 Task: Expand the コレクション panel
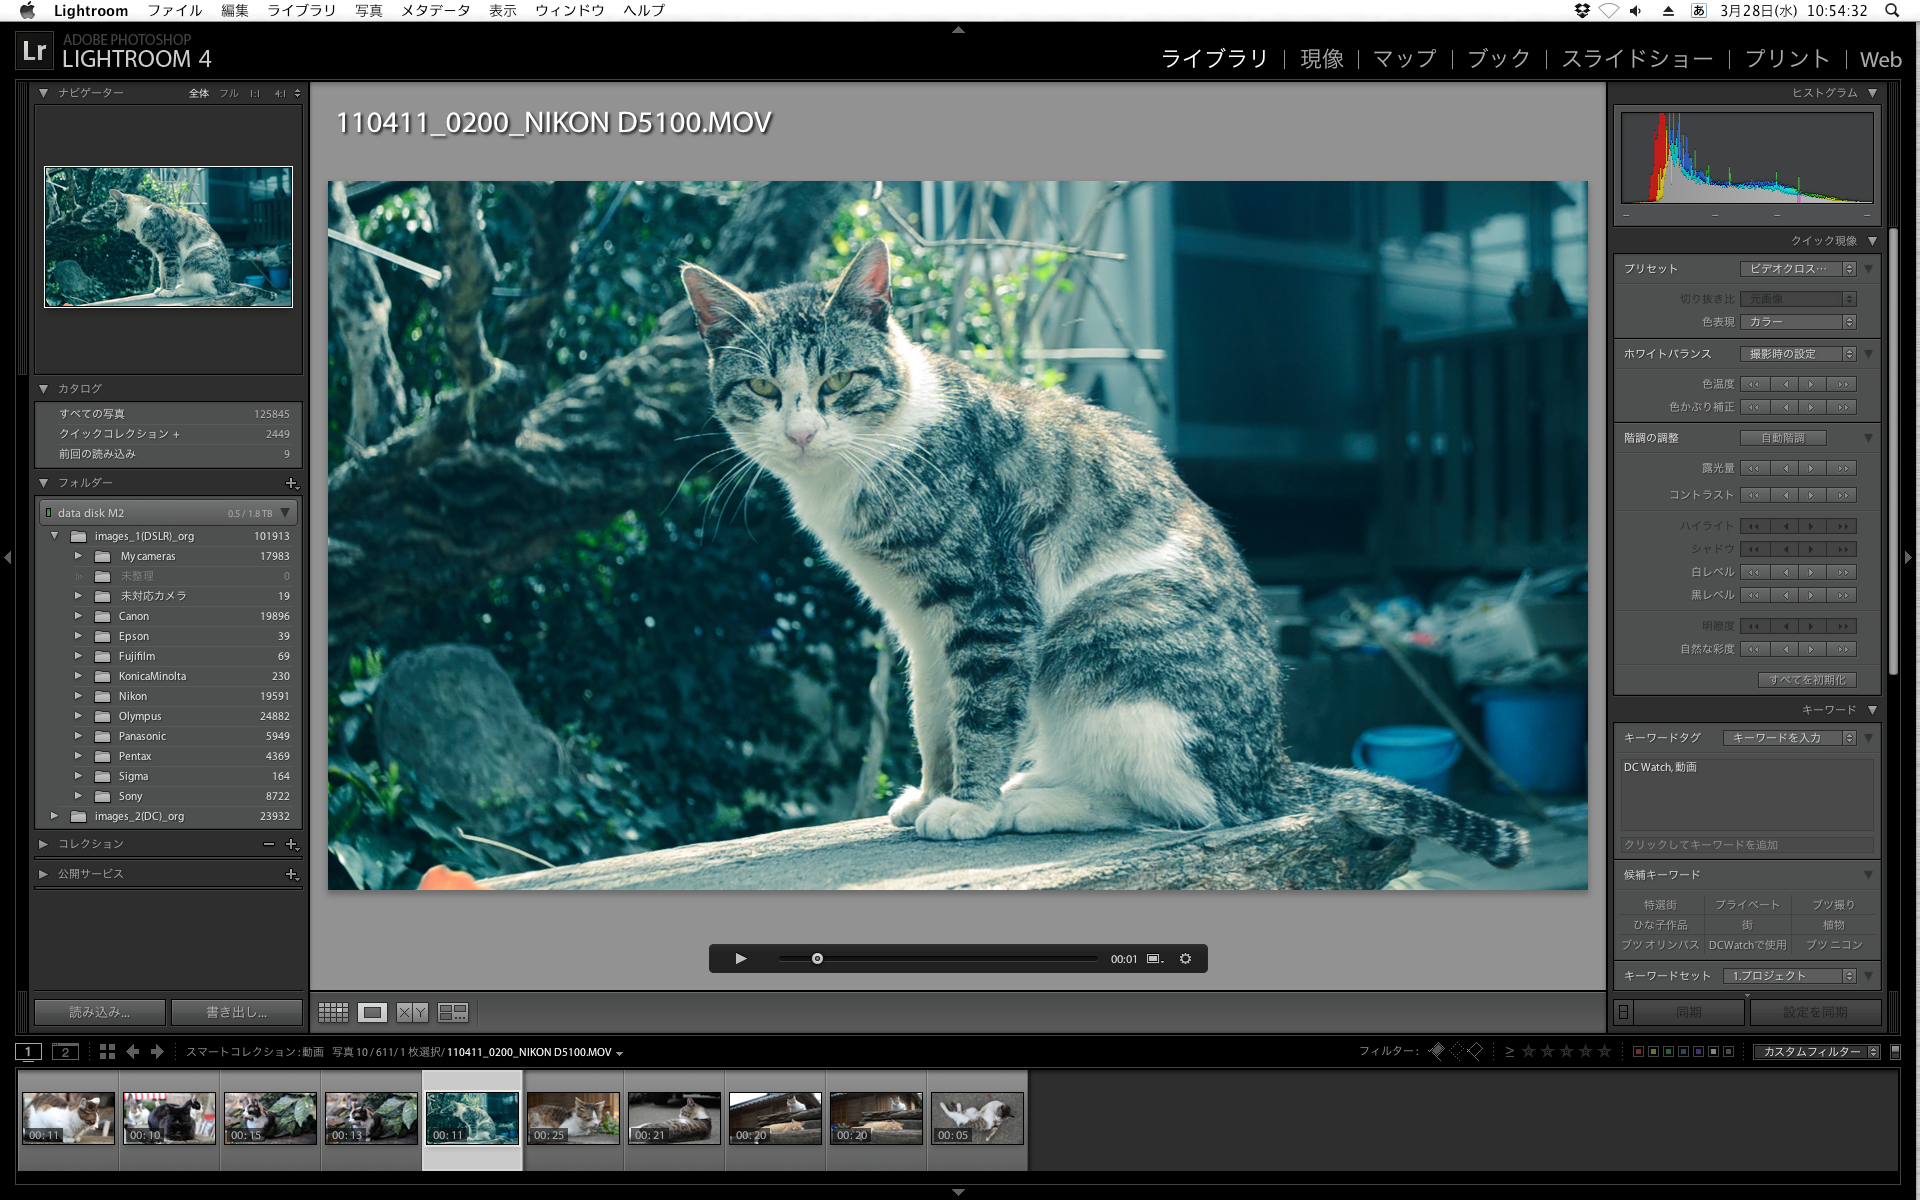(44, 844)
